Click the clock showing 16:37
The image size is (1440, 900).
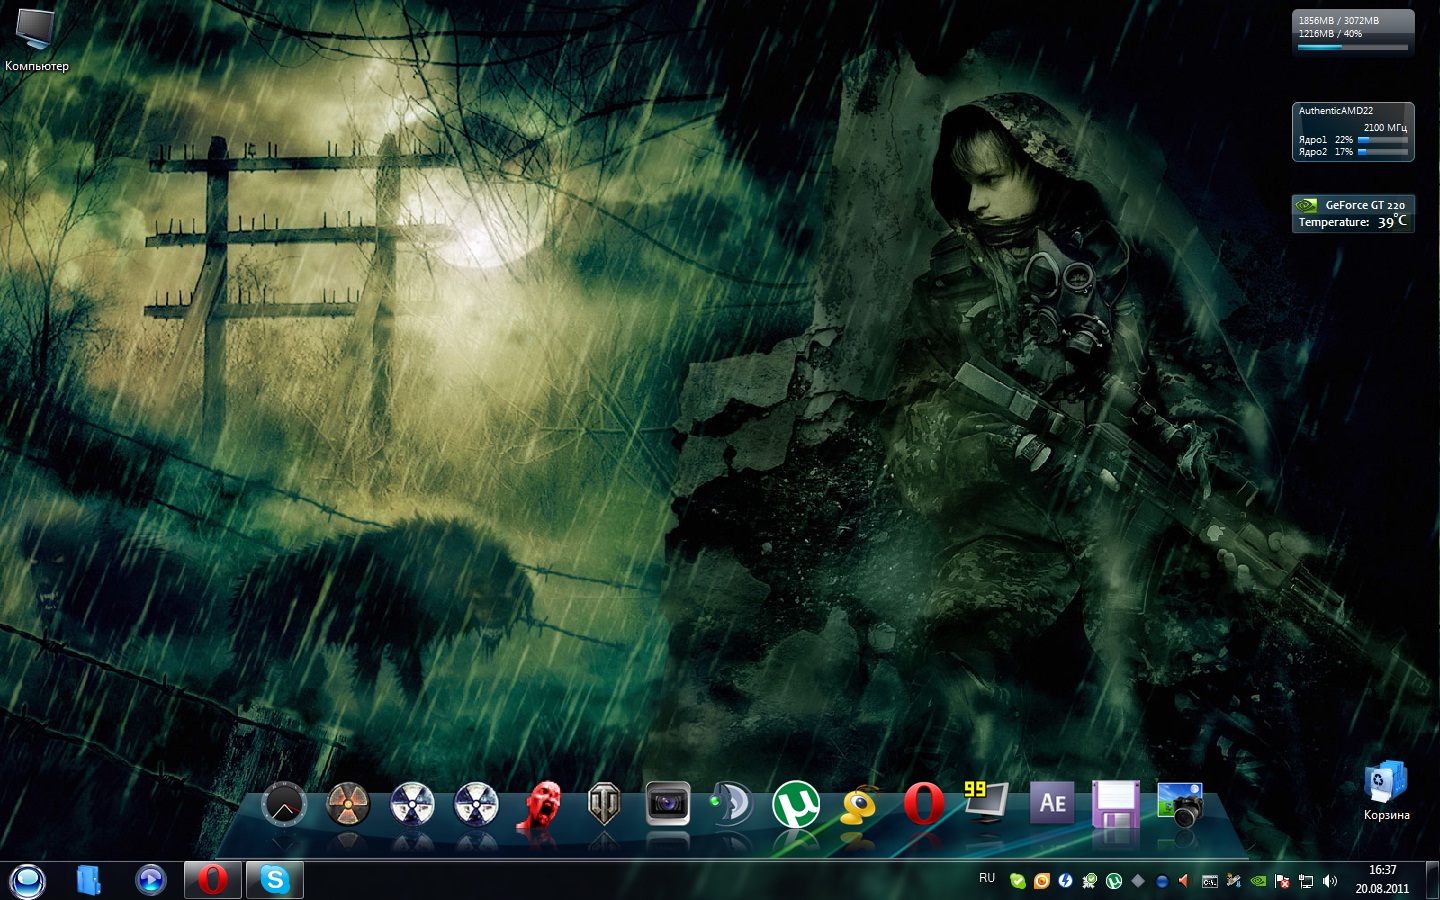(1383, 870)
